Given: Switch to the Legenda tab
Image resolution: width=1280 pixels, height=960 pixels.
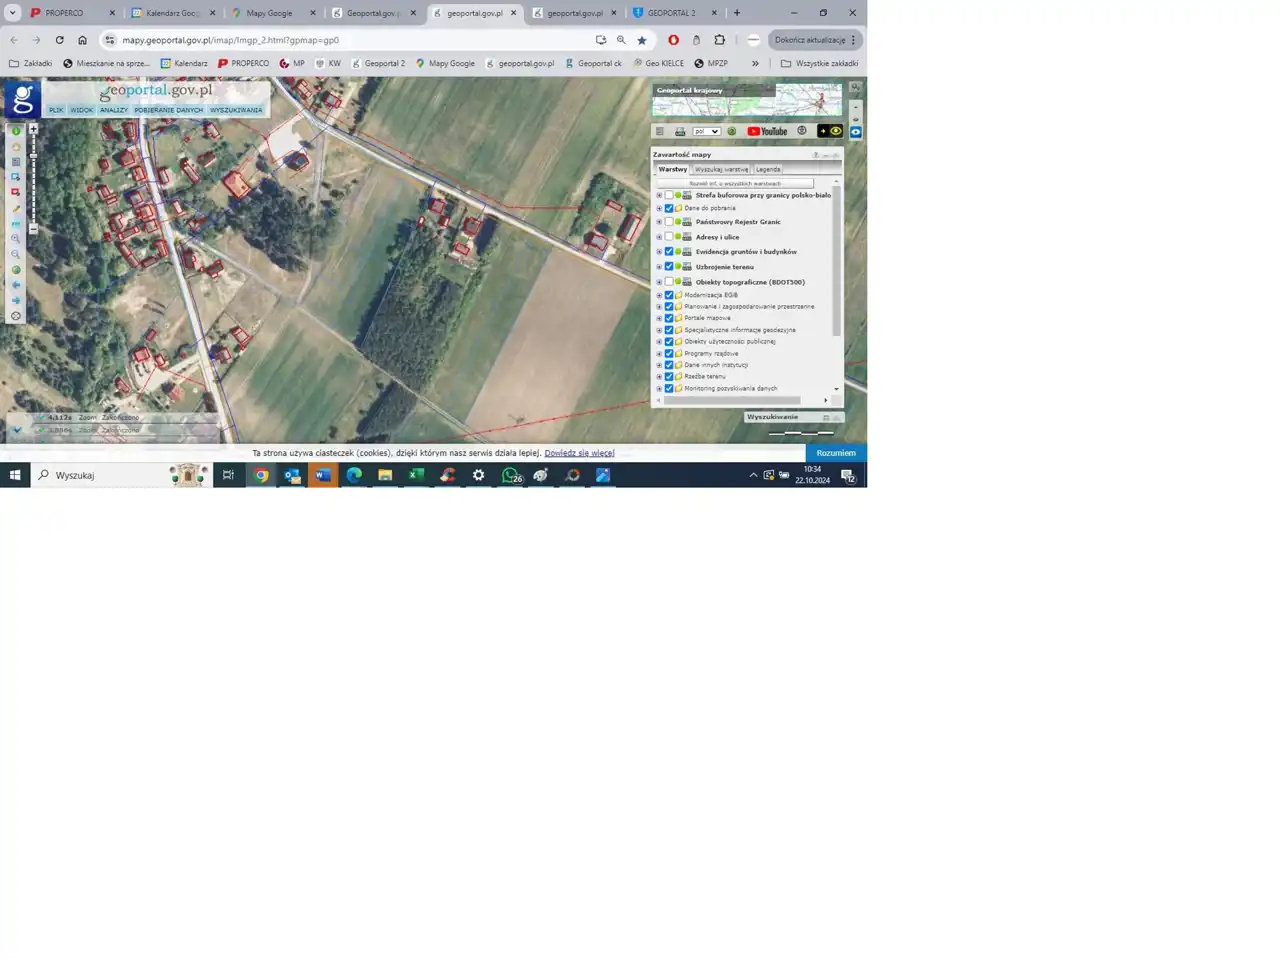Looking at the screenshot, I should pyautogui.click(x=768, y=169).
